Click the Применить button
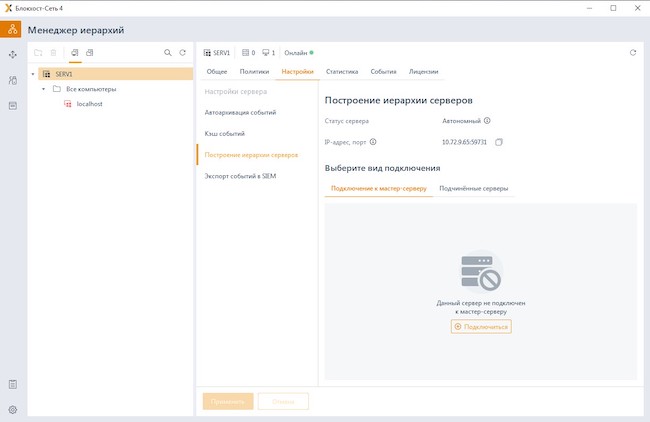This screenshot has height=422, width=650. click(x=228, y=401)
